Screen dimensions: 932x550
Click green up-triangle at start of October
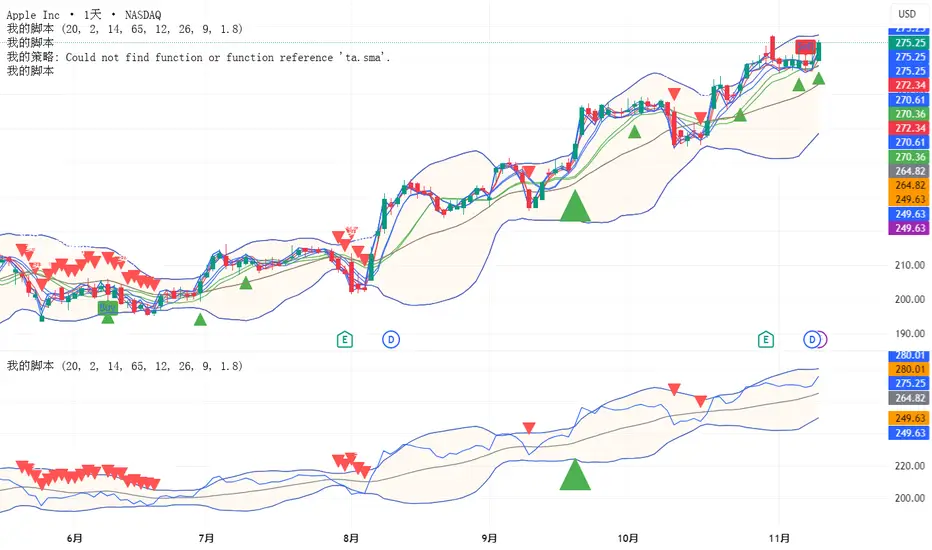pyautogui.click(x=635, y=132)
